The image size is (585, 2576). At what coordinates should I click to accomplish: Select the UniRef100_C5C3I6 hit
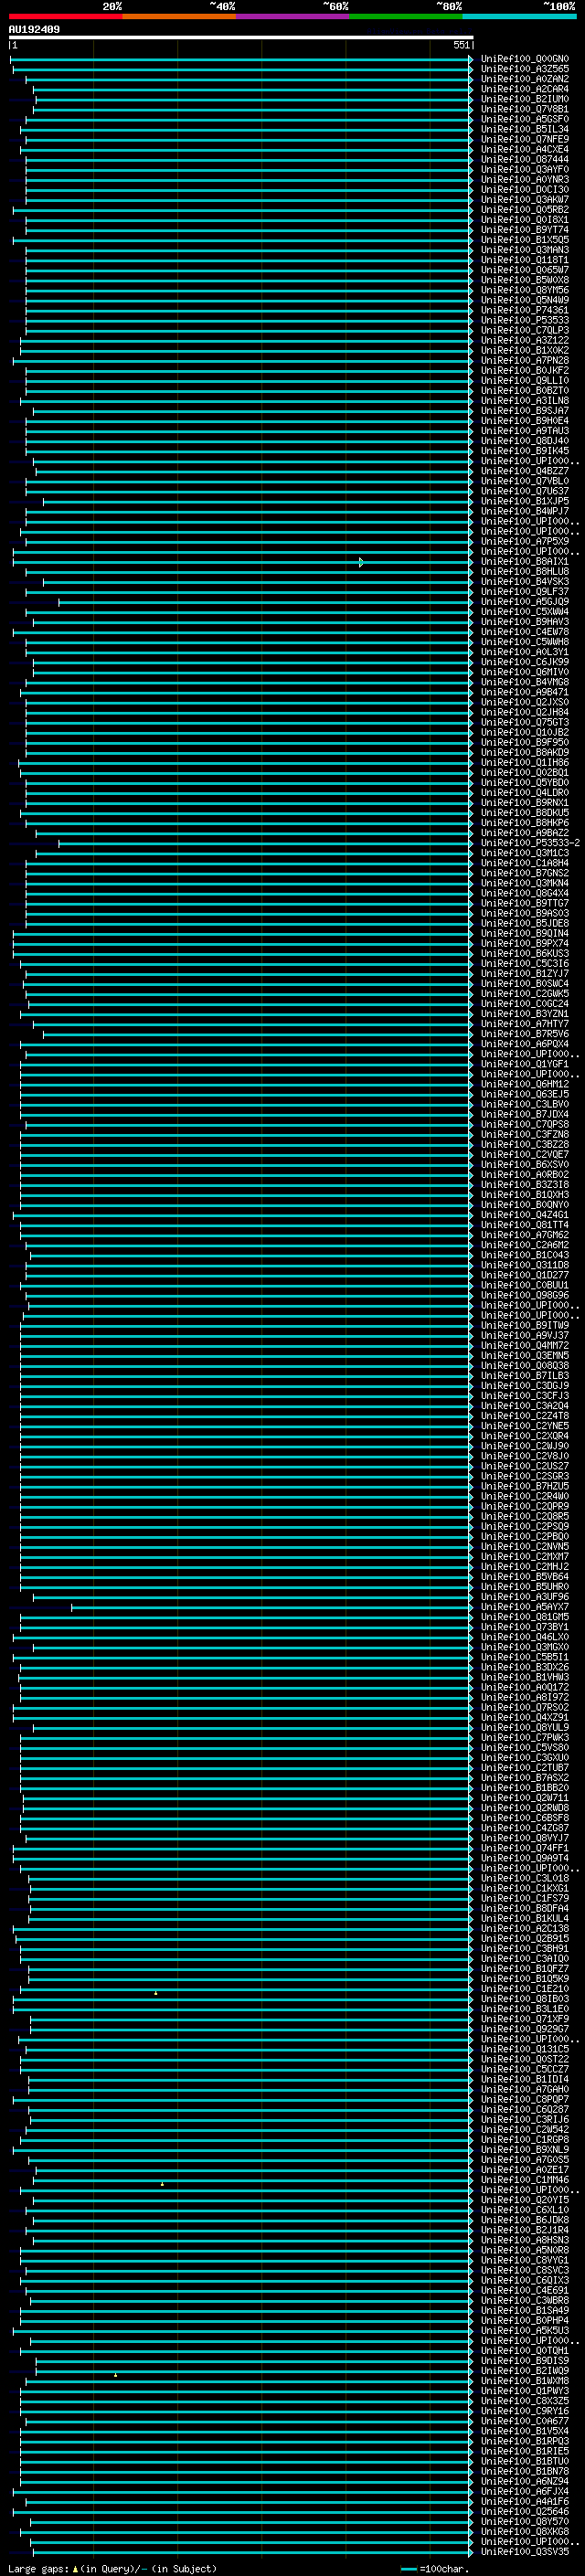click(525, 964)
